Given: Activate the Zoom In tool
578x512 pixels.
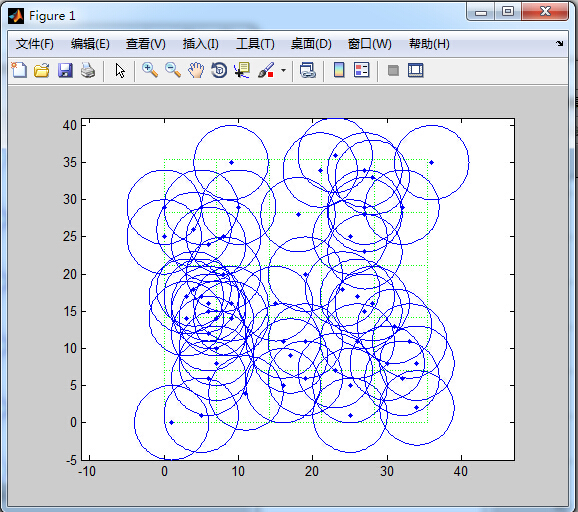Looking at the screenshot, I should 150,70.
